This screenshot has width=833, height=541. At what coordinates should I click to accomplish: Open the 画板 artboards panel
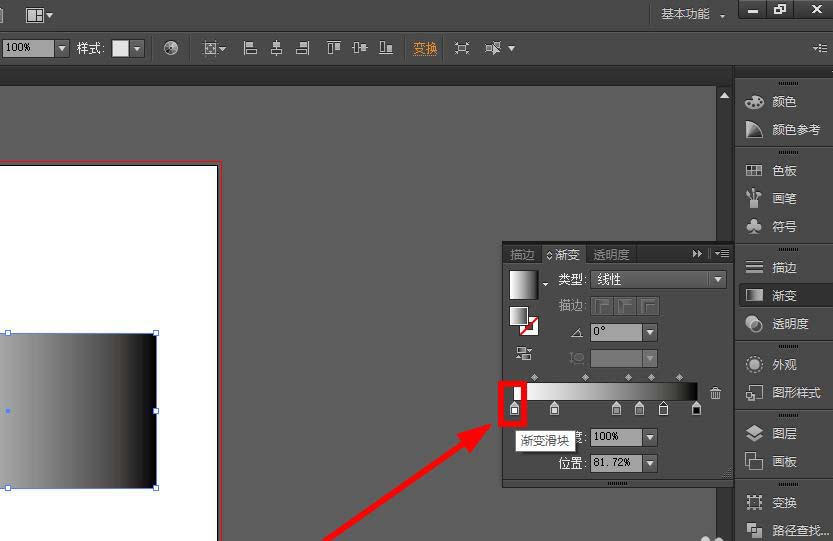tap(771, 461)
